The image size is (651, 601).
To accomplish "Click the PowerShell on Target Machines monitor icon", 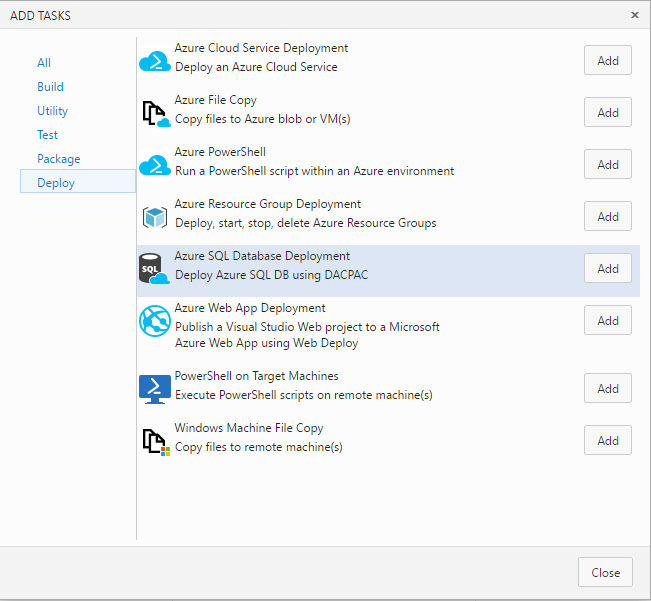I will [155, 389].
